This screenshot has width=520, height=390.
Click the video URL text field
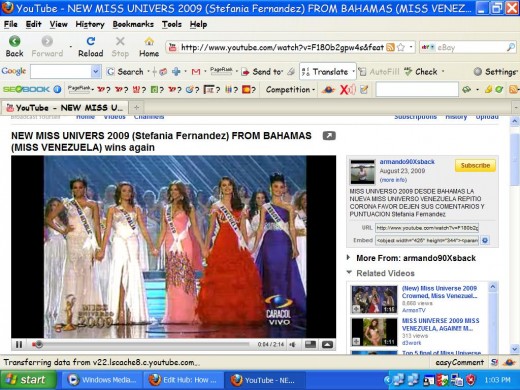point(427,228)
